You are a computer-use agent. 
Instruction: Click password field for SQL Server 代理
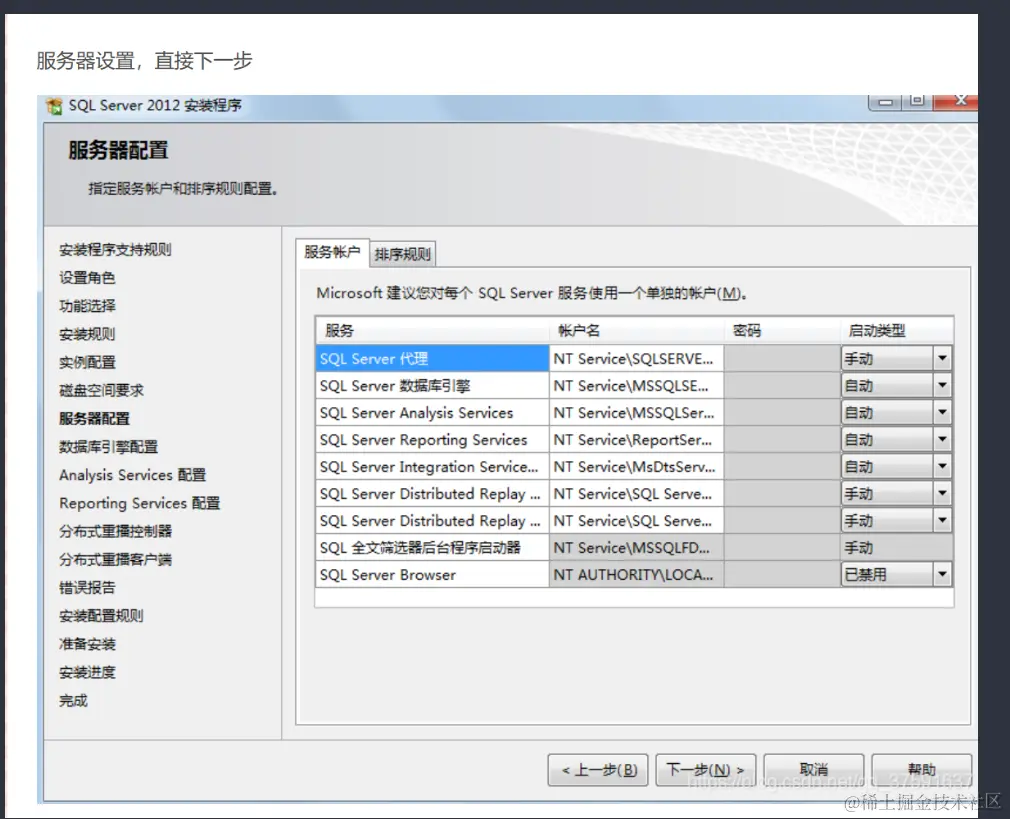782,358
